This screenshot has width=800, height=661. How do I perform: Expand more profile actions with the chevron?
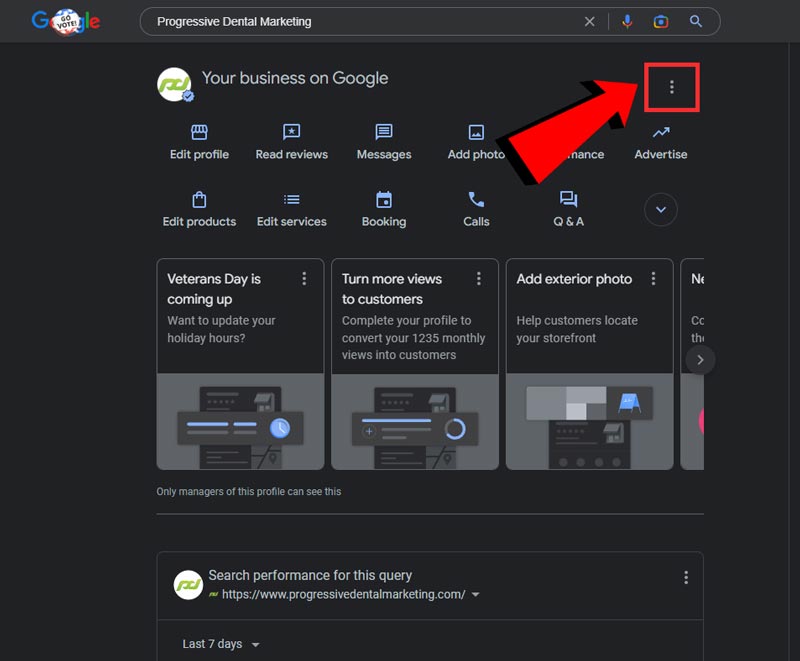point(661,209)
